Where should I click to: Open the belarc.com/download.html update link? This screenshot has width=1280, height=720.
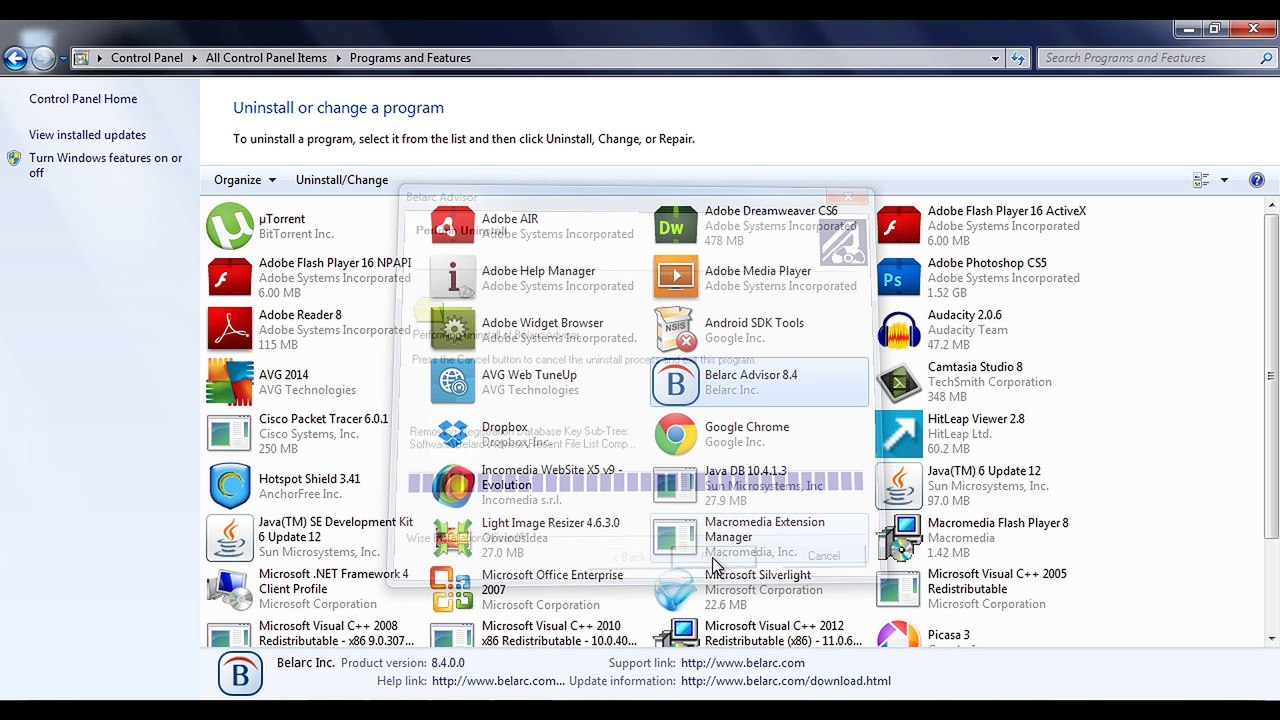786,681
